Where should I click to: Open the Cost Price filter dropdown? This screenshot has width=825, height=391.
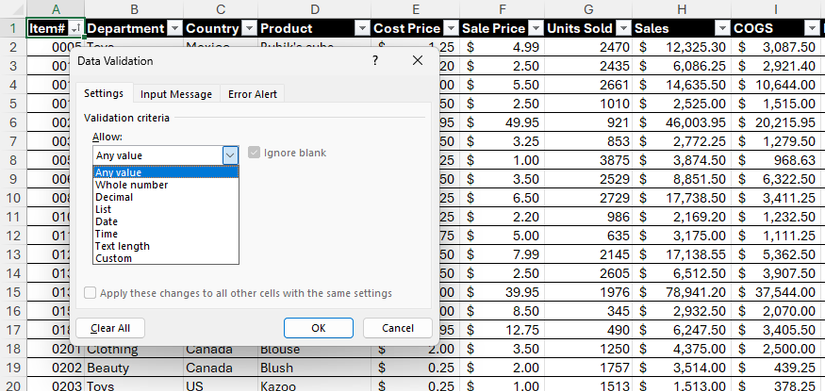[451, 28]
